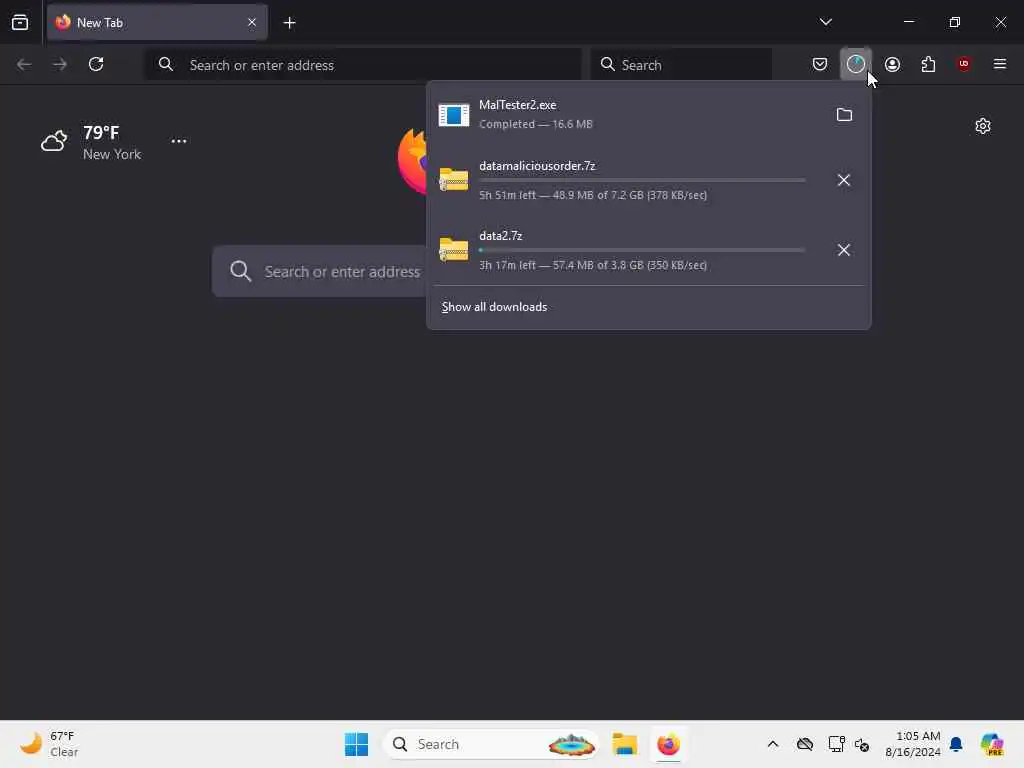Viewport: 1024px width, 768px height.
Task: Open the Windows Start menu
Action: 356,744
